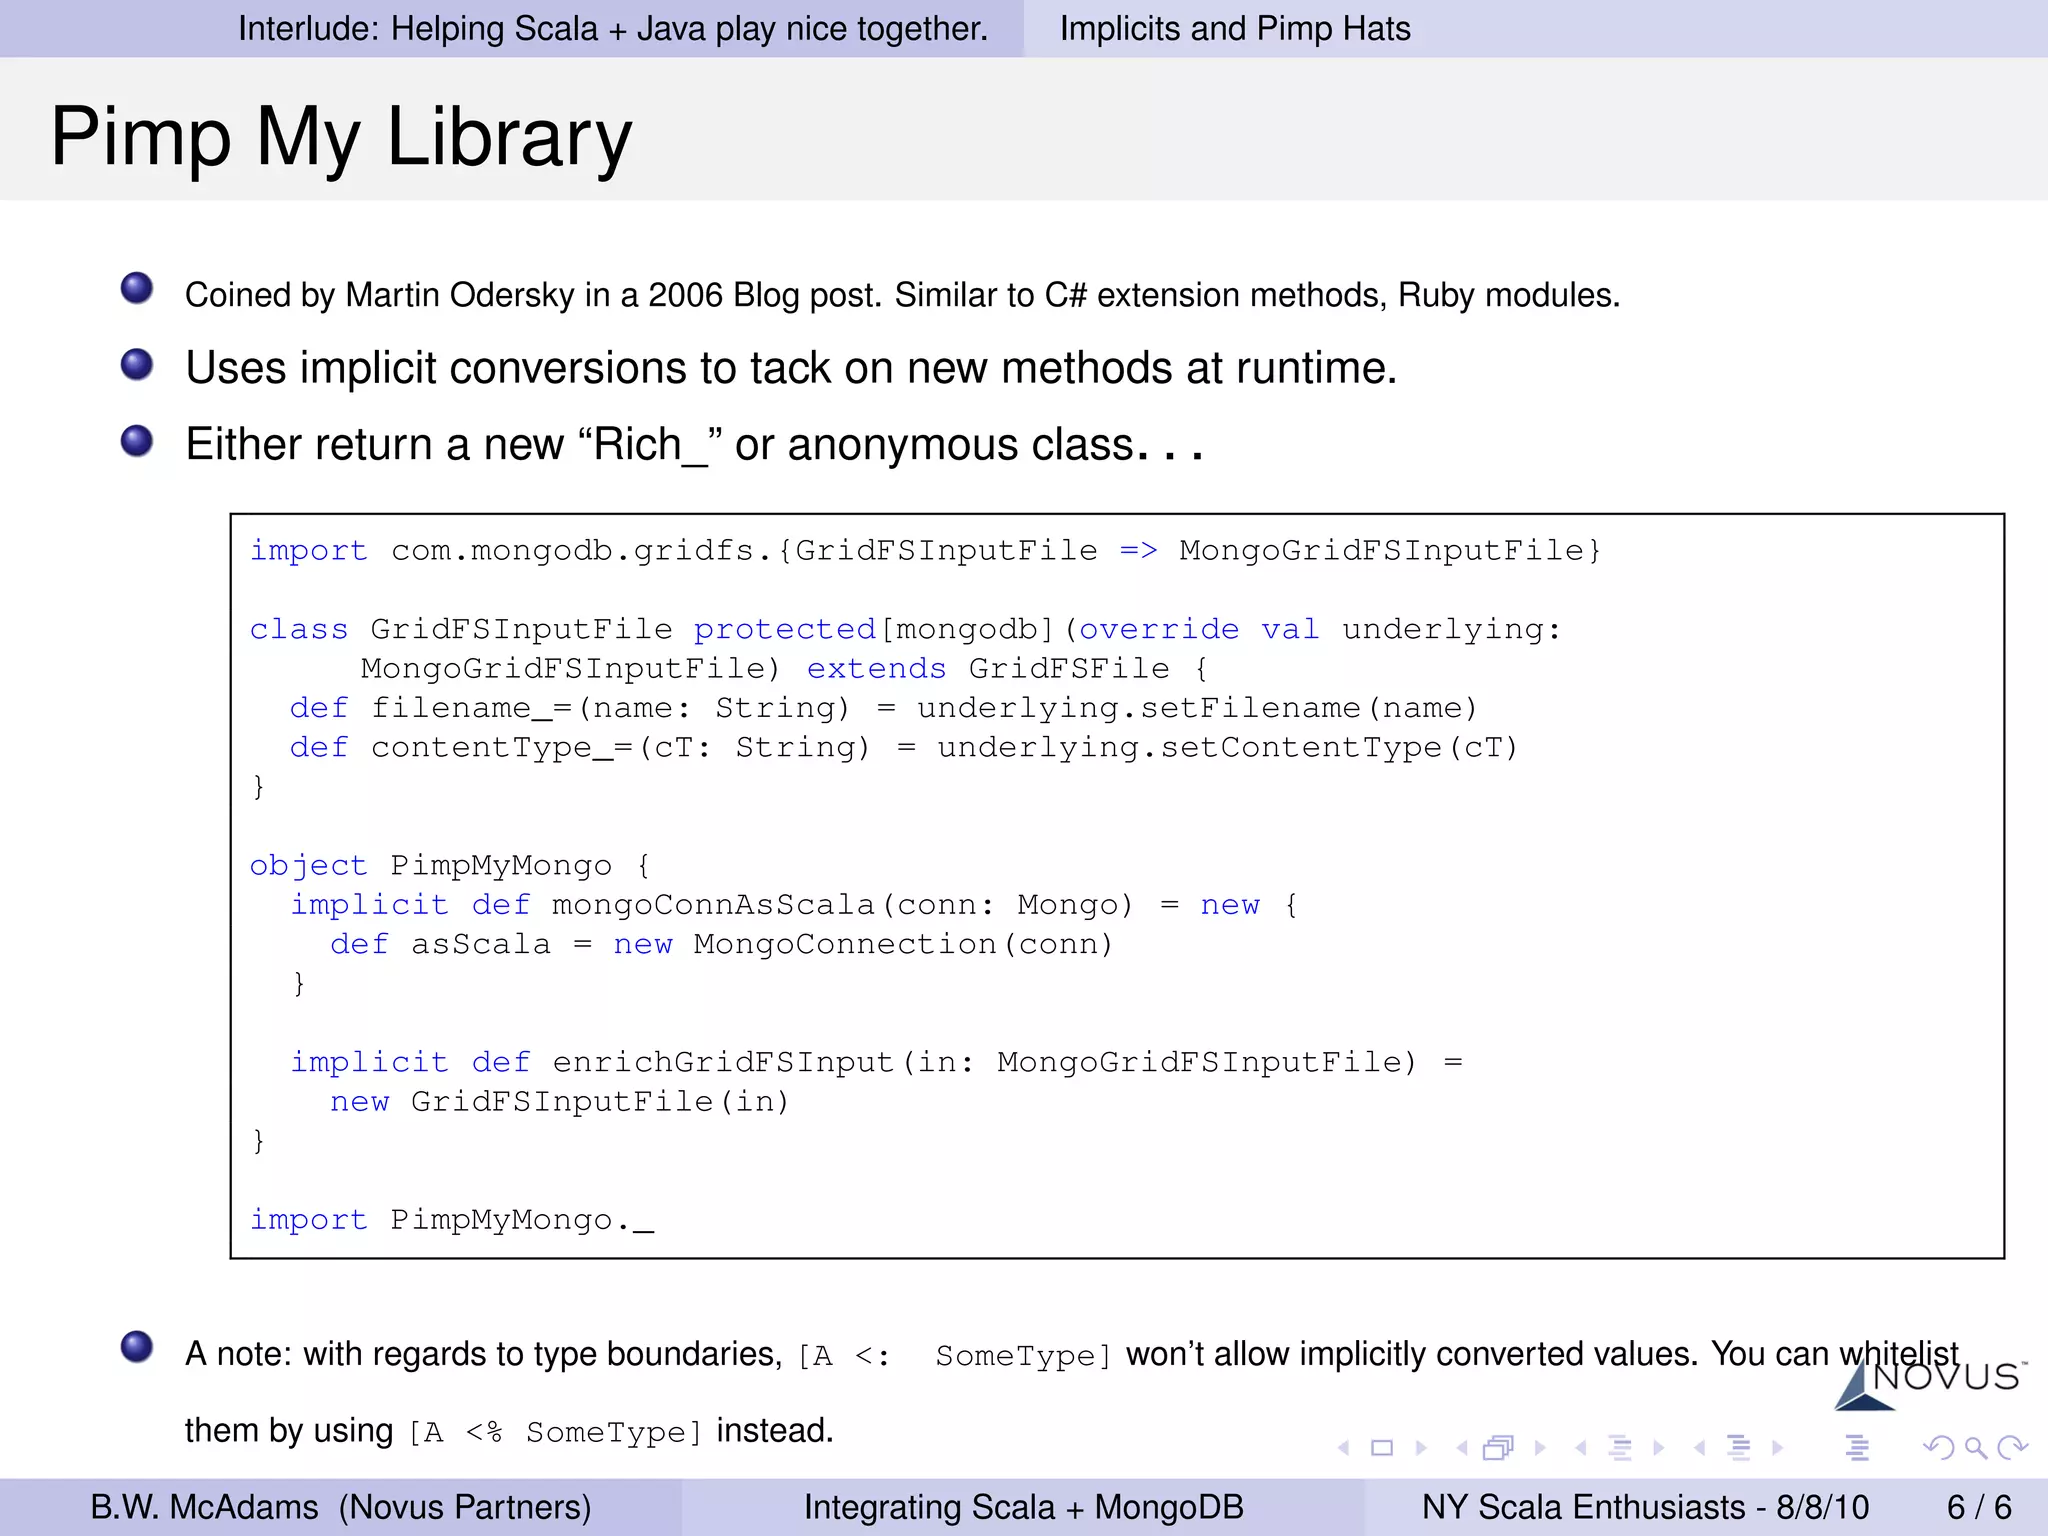Go to the next frame with the arrow right of the stacked-frames icon

(x=1540, y=1448)
